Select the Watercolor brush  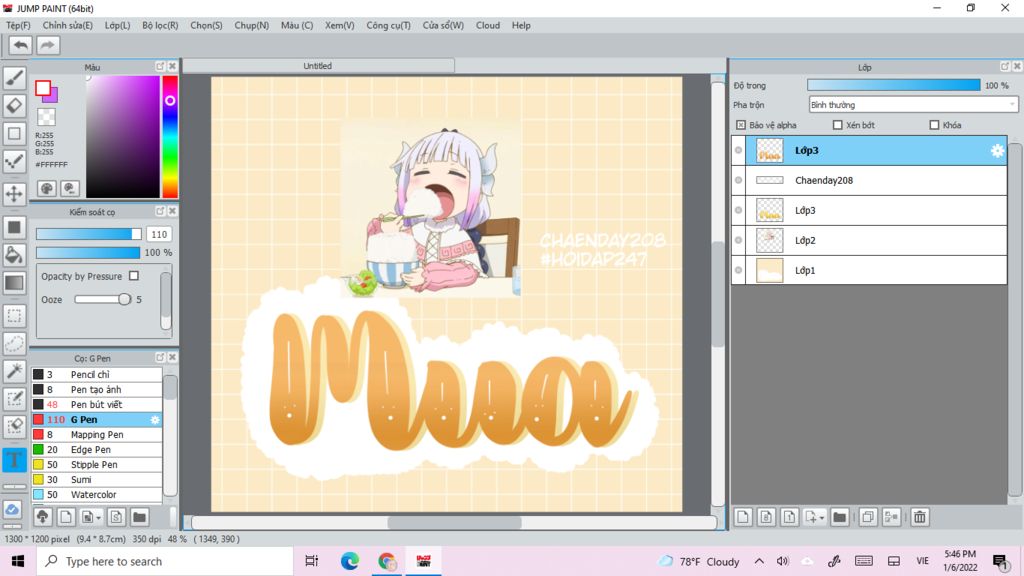click(x=97, y=494)
